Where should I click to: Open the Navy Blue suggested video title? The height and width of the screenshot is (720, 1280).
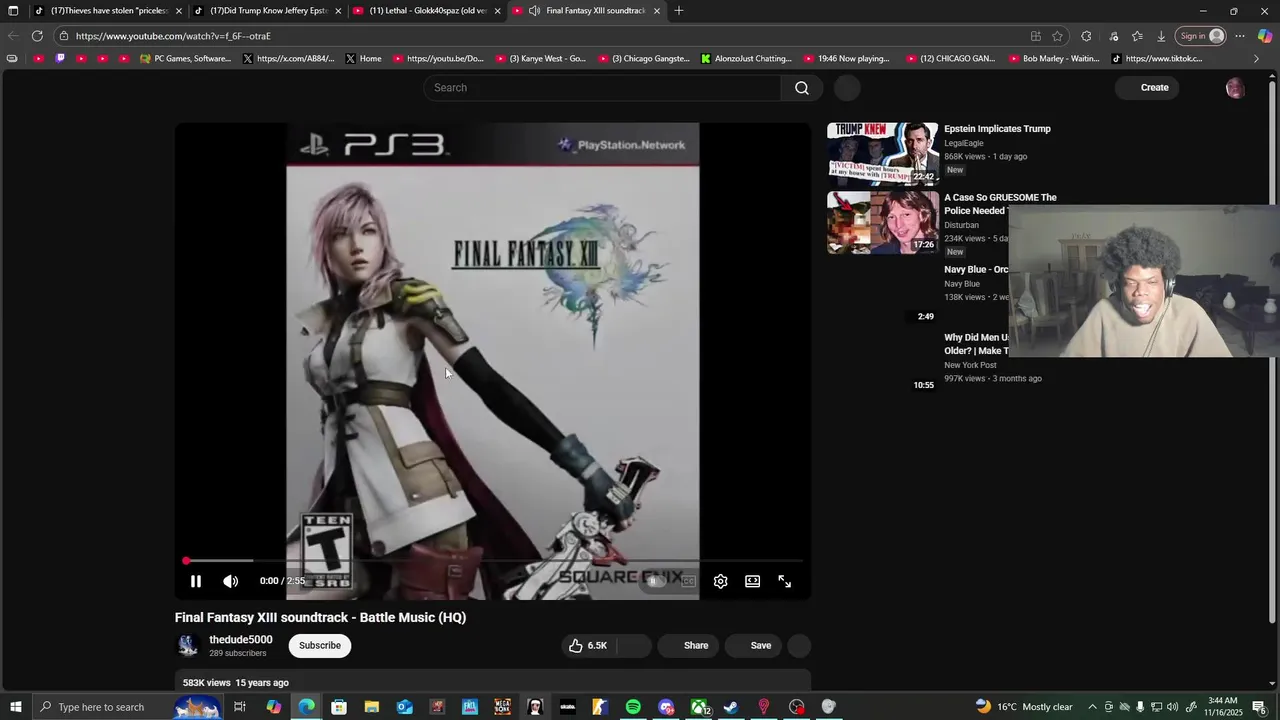[x=976, y=270]
